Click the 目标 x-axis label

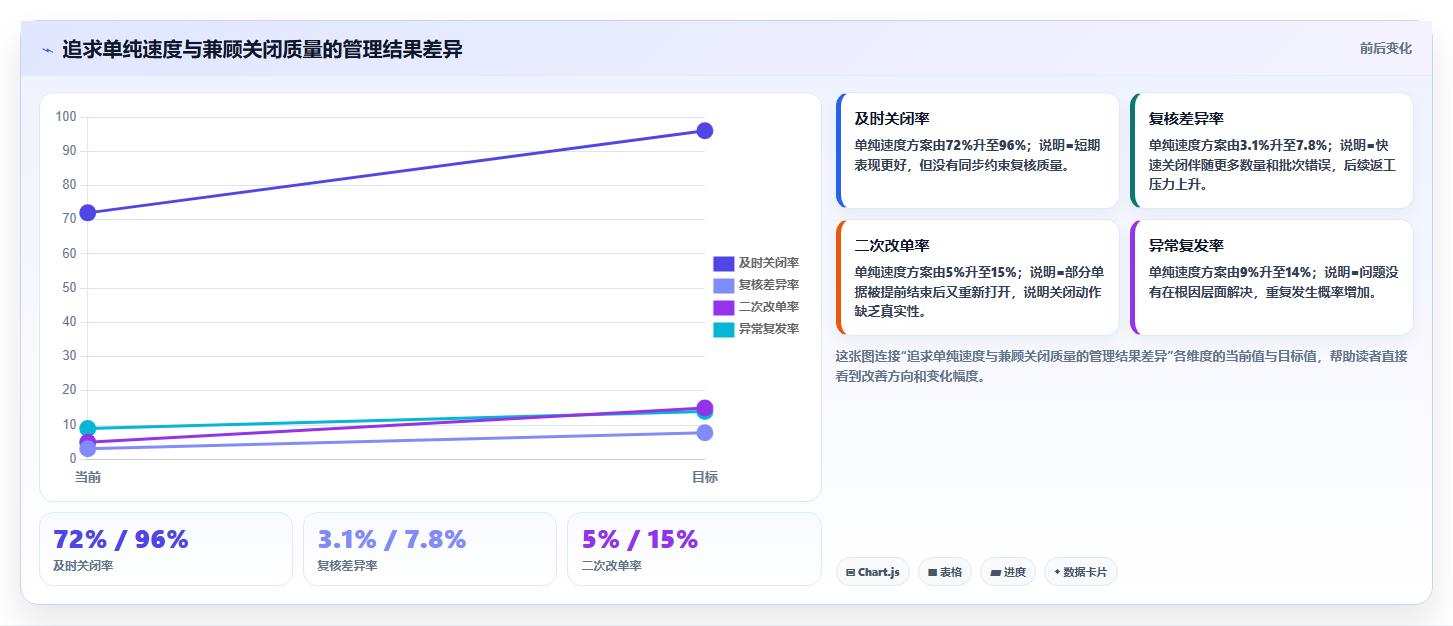(704, 477)
